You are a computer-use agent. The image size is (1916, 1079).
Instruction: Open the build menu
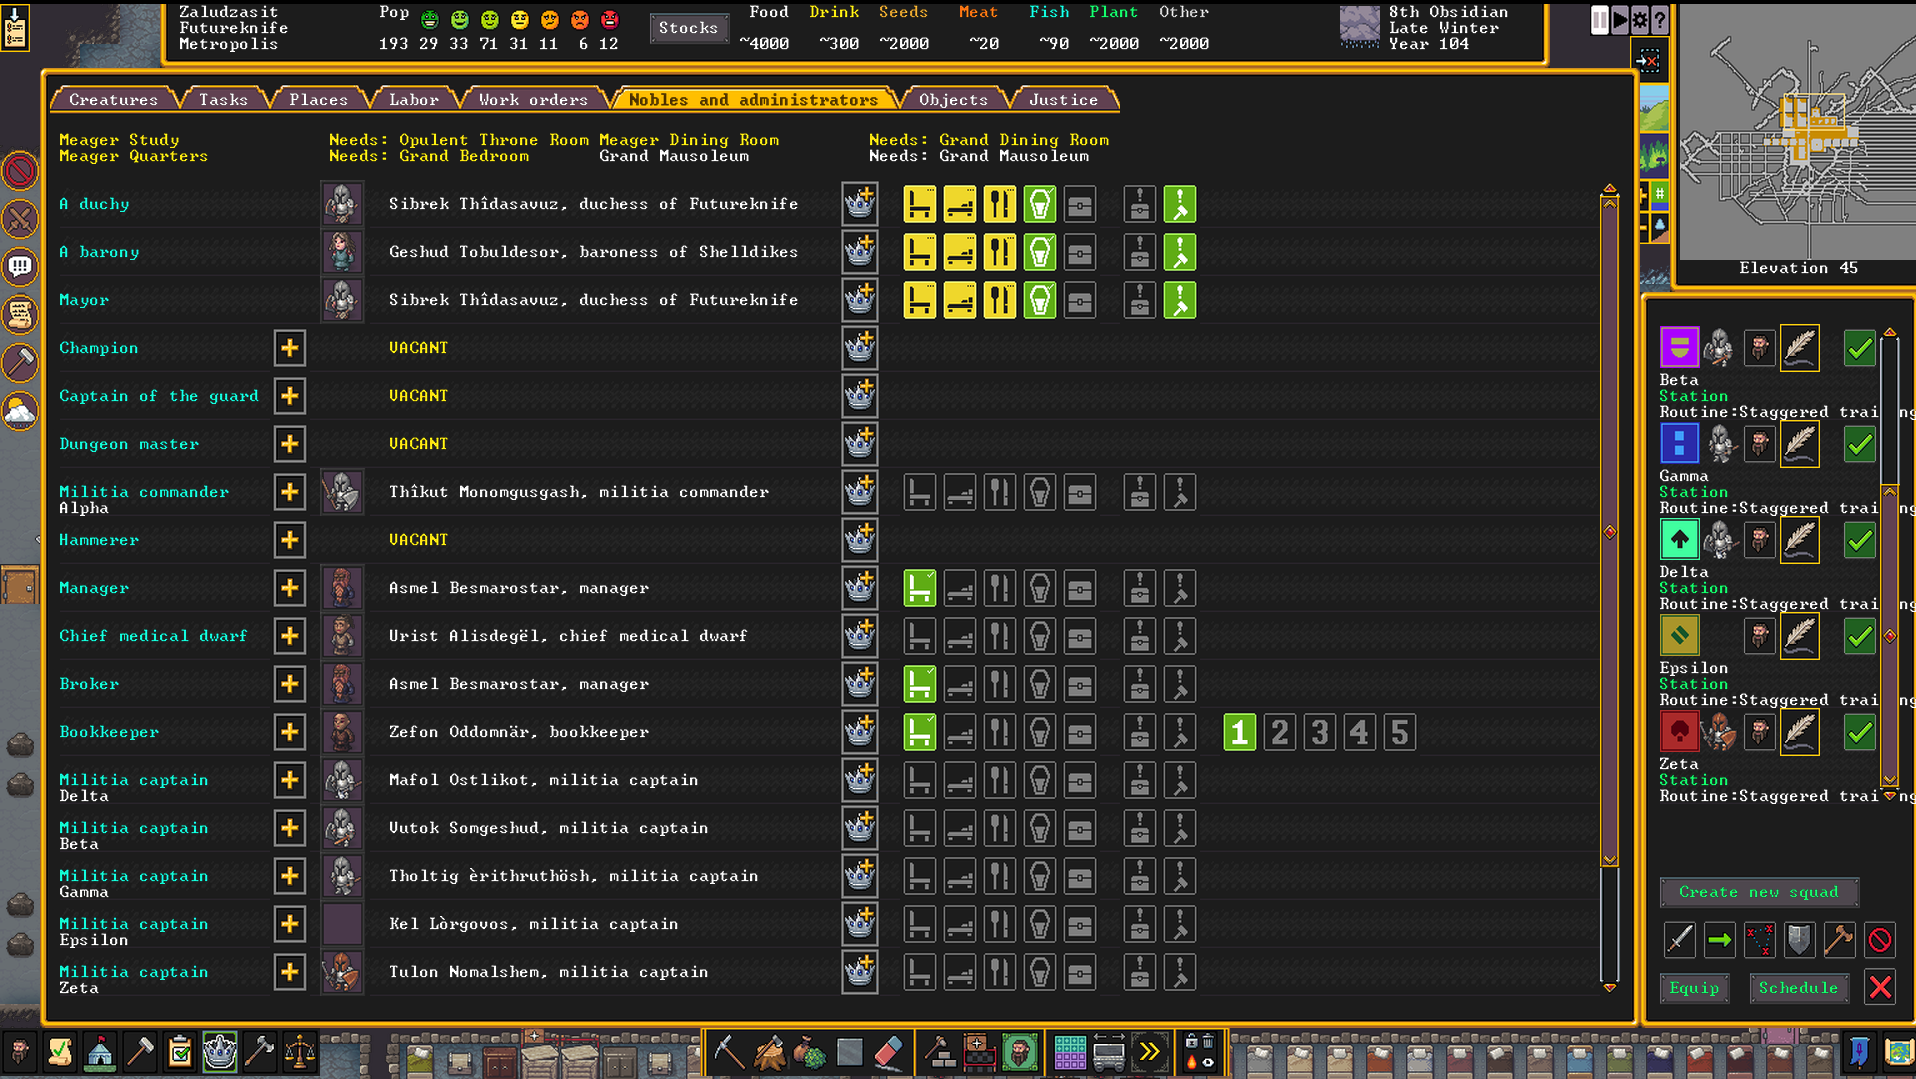tap(939, 1051)
